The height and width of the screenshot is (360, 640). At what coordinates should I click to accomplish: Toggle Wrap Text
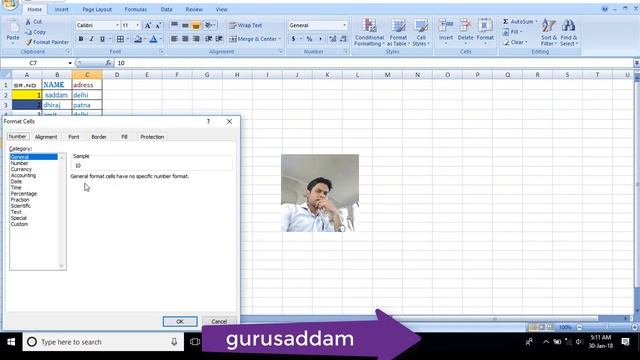click(x=245, y=25)
